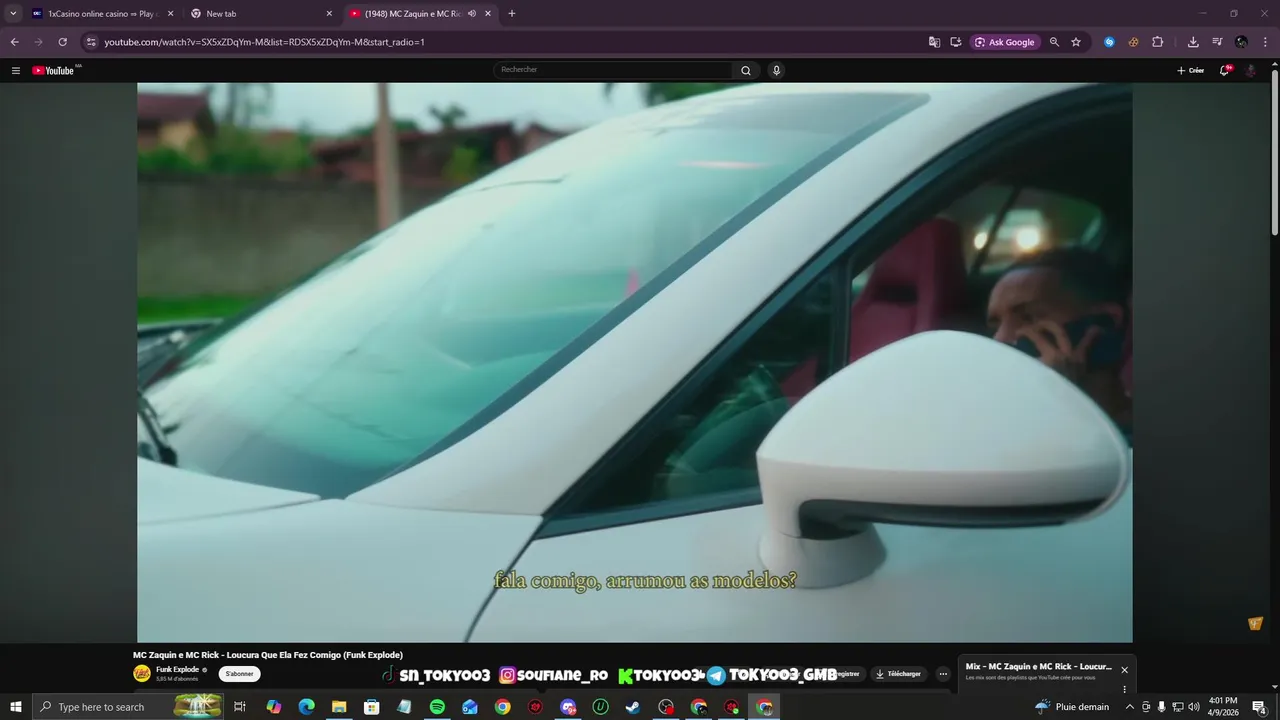Open Task View on the taskbar
The image size is (1280, 720).
click(x=240, y=707)
